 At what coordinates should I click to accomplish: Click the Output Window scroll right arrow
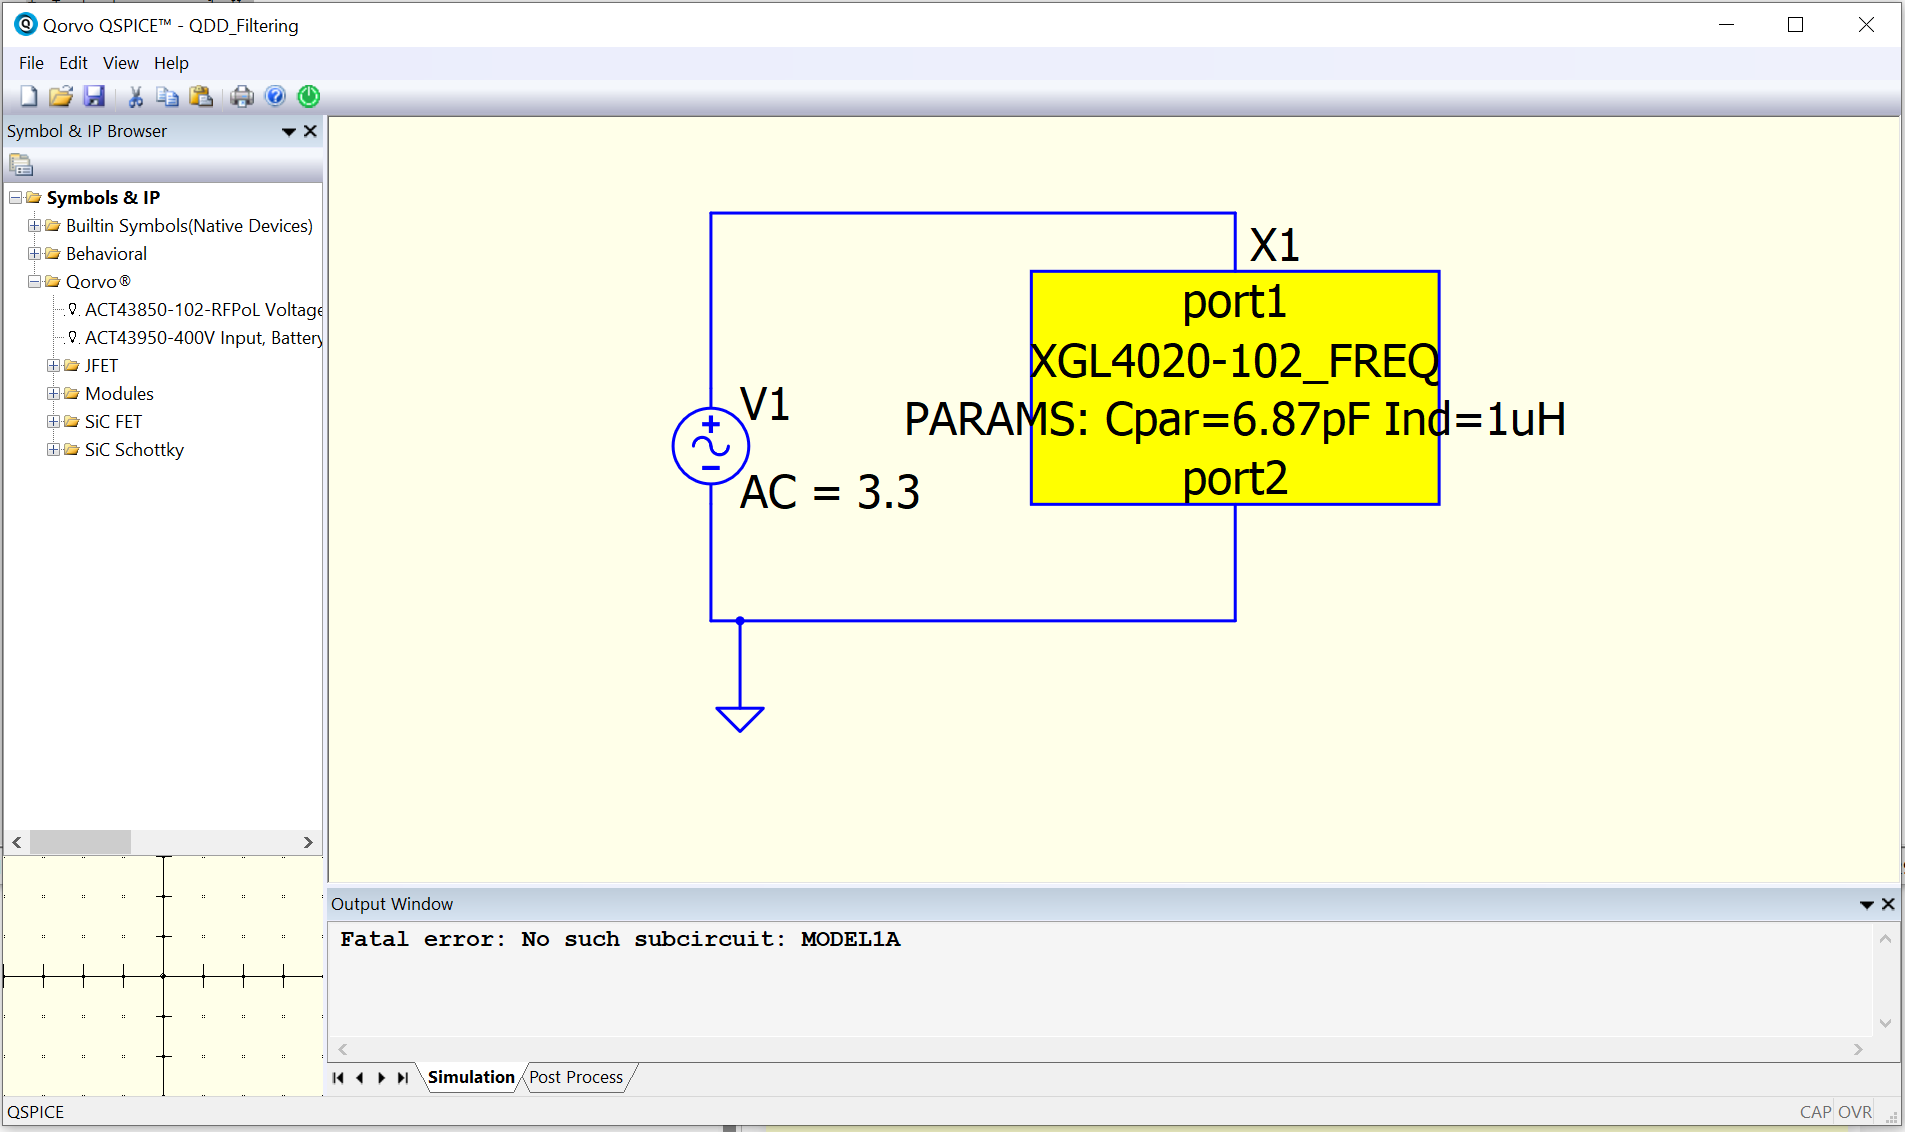1858,1049
